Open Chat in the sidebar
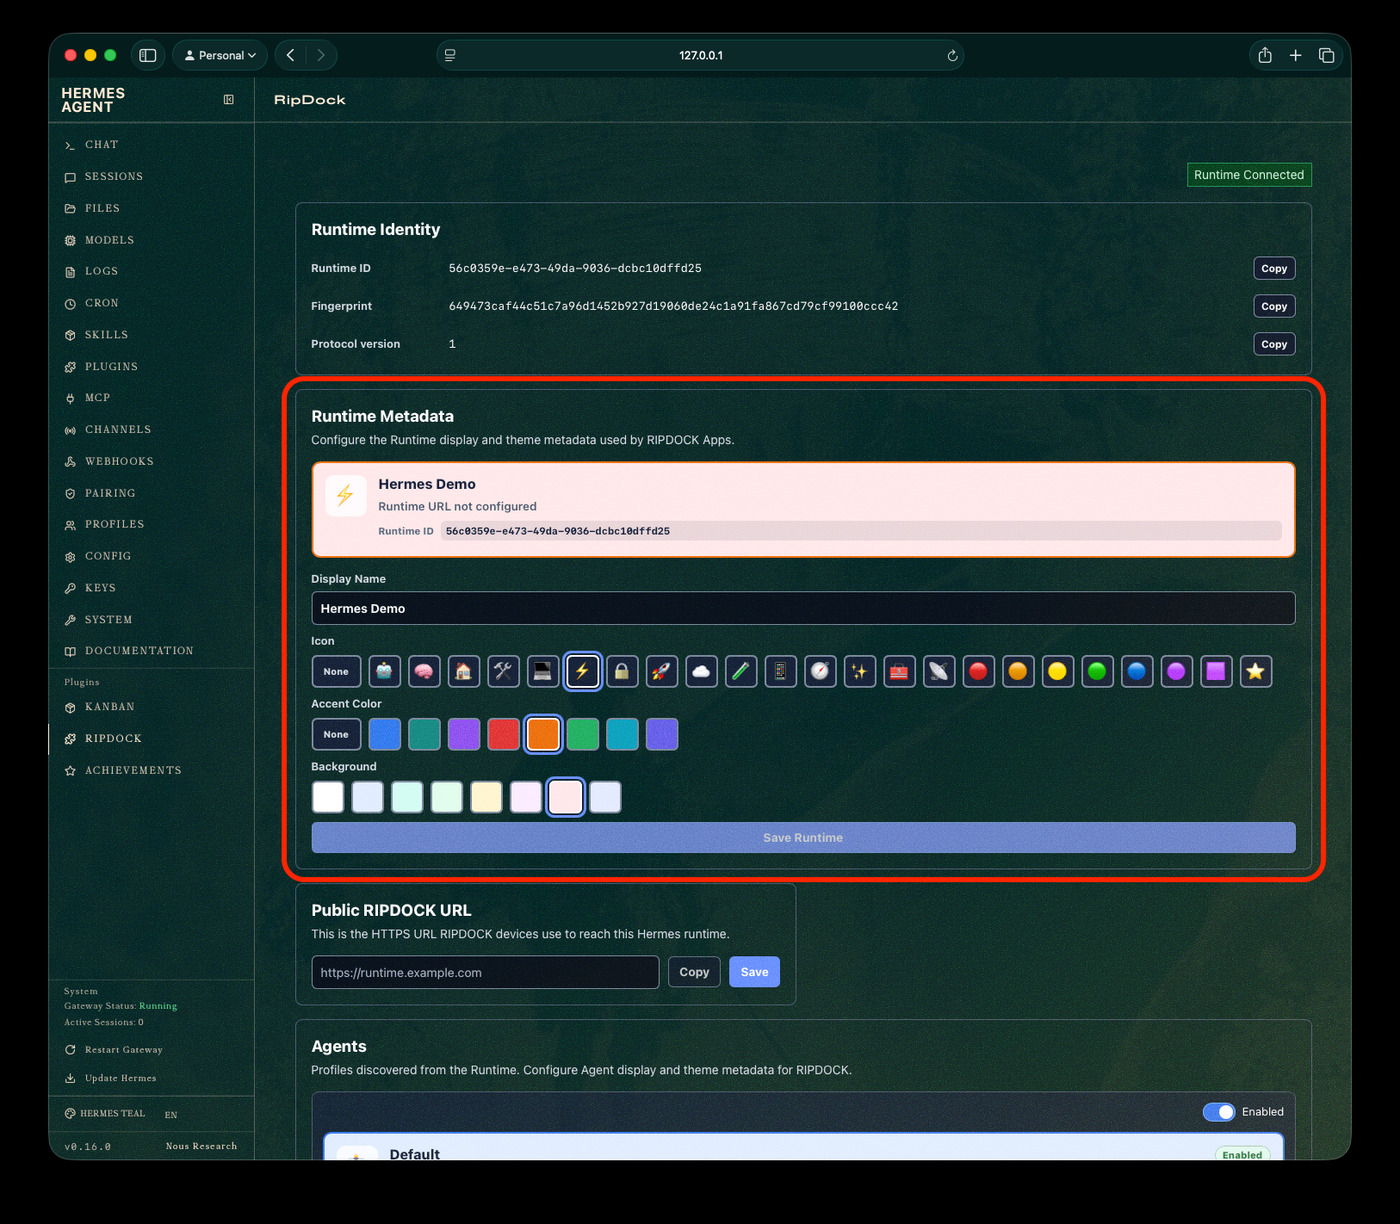 (x=151, y=145)
